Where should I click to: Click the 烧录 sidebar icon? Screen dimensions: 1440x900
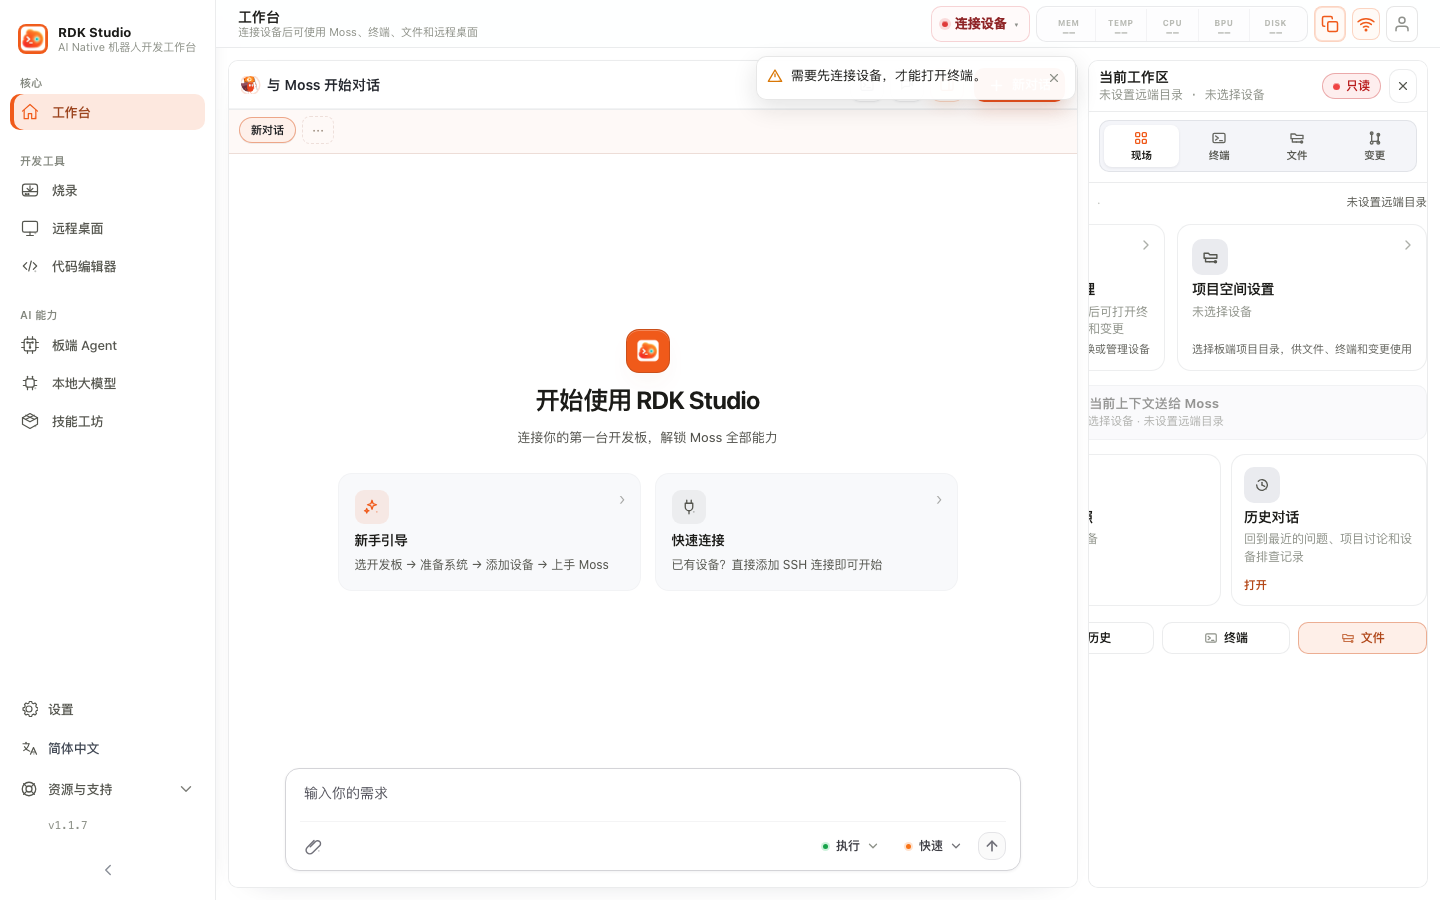click(30, 190)
